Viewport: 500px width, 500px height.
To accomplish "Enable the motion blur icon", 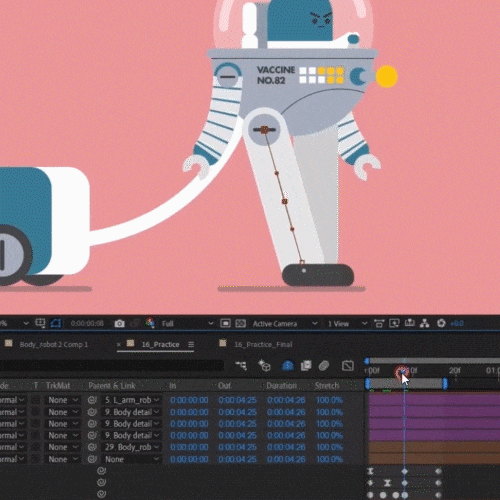I will click(x=324, y=366).
